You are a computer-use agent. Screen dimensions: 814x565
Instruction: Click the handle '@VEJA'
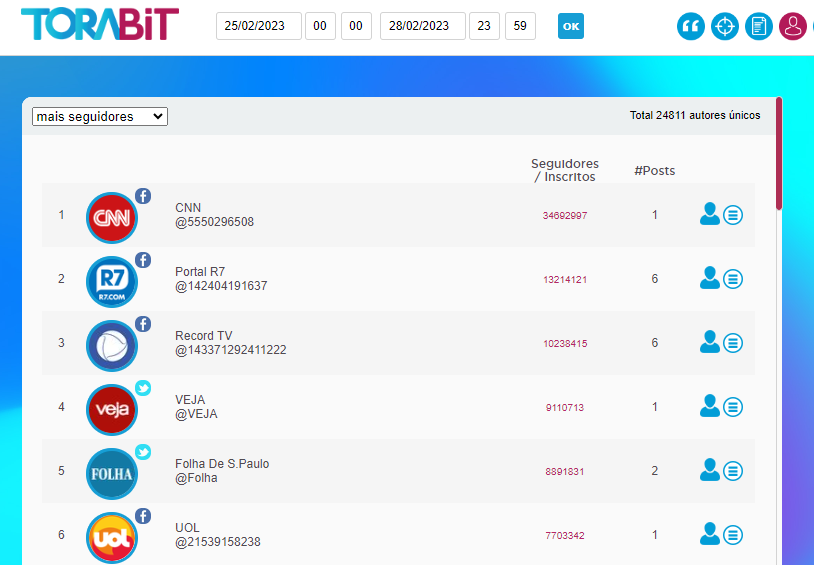pyautogui.click(x=196, y=414)
